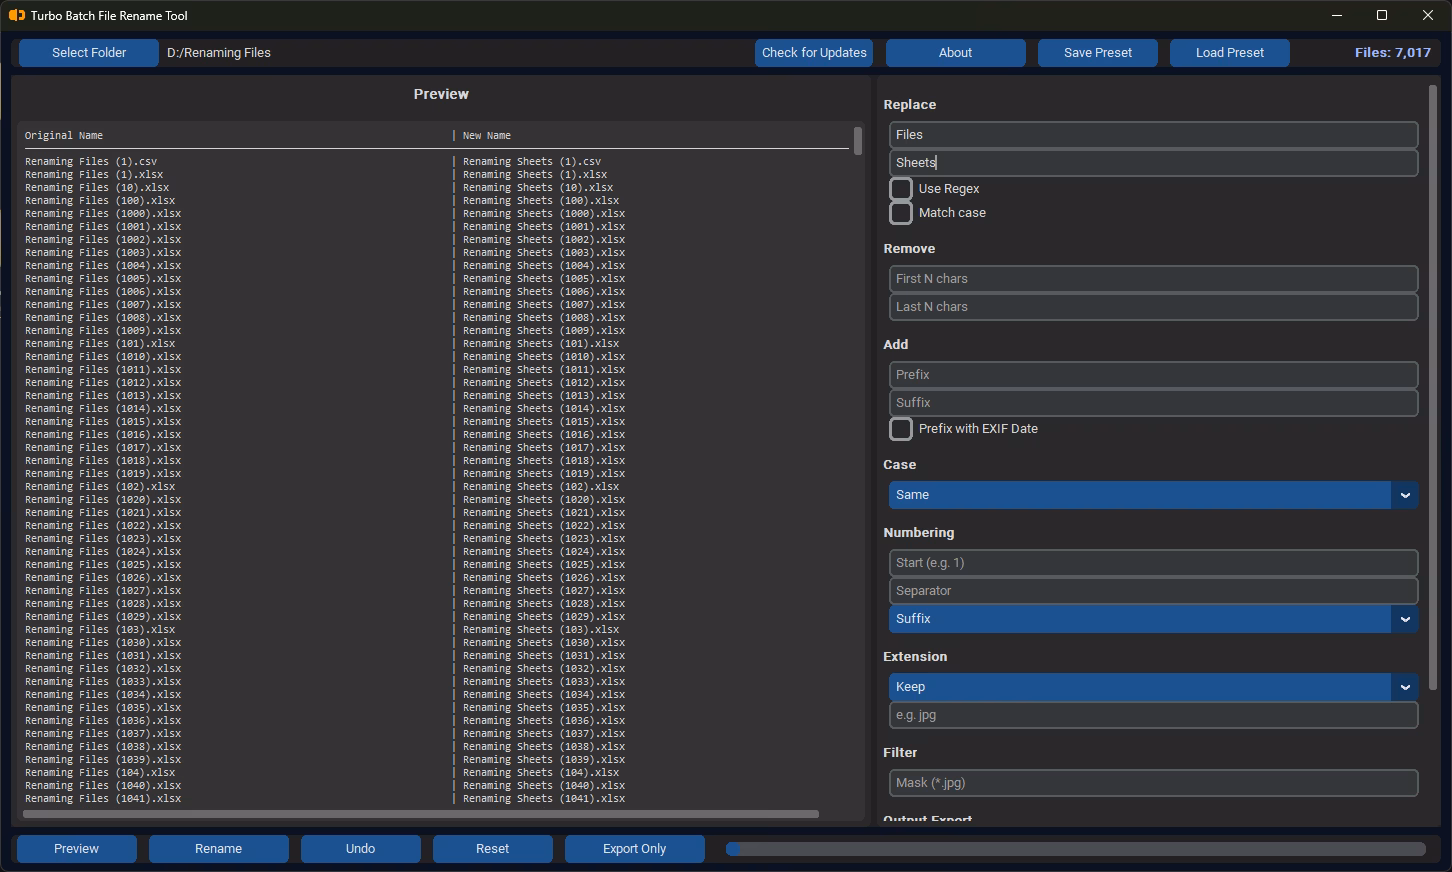Image resolution: width=1452 pixels, height=872 pixels.
Task: Click the options panel vertical scrollbar
Action: tap(1433, 388)
